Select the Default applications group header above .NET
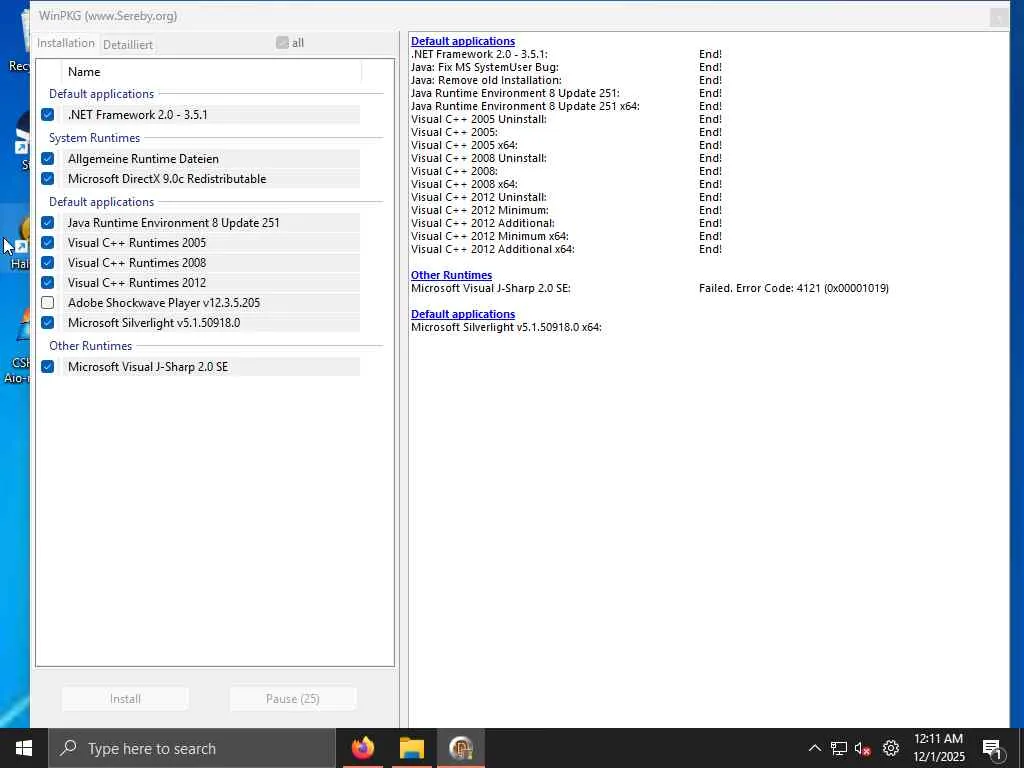 [102, 93]
